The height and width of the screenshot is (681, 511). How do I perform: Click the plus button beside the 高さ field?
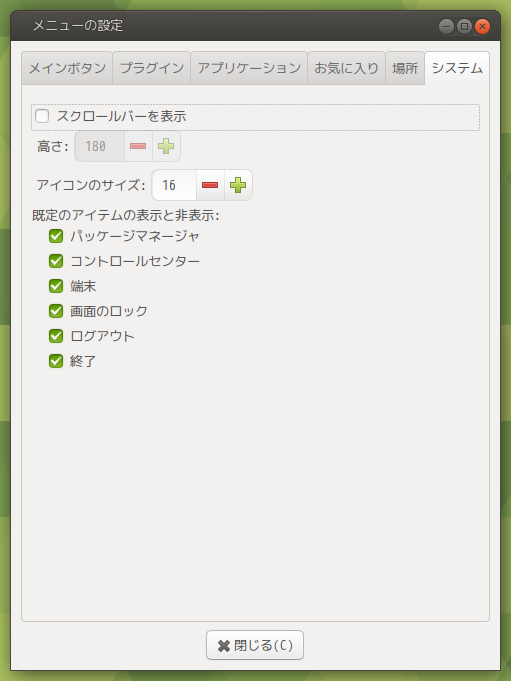pyautogui.click(x=166, y=146)
